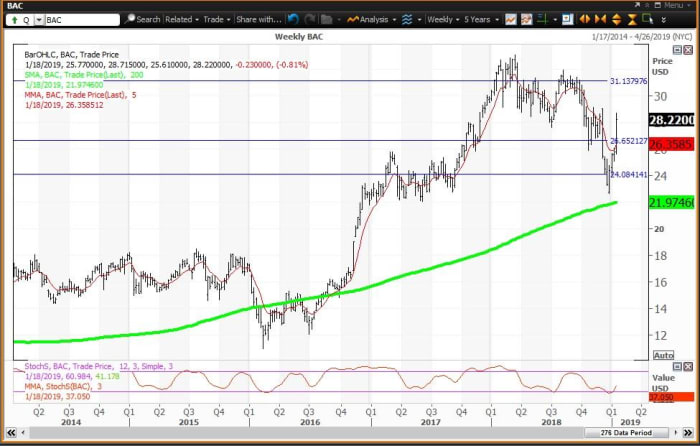Open the Related menu
The height and width of the screenshot is (446, 700).
tap(182, 19)
